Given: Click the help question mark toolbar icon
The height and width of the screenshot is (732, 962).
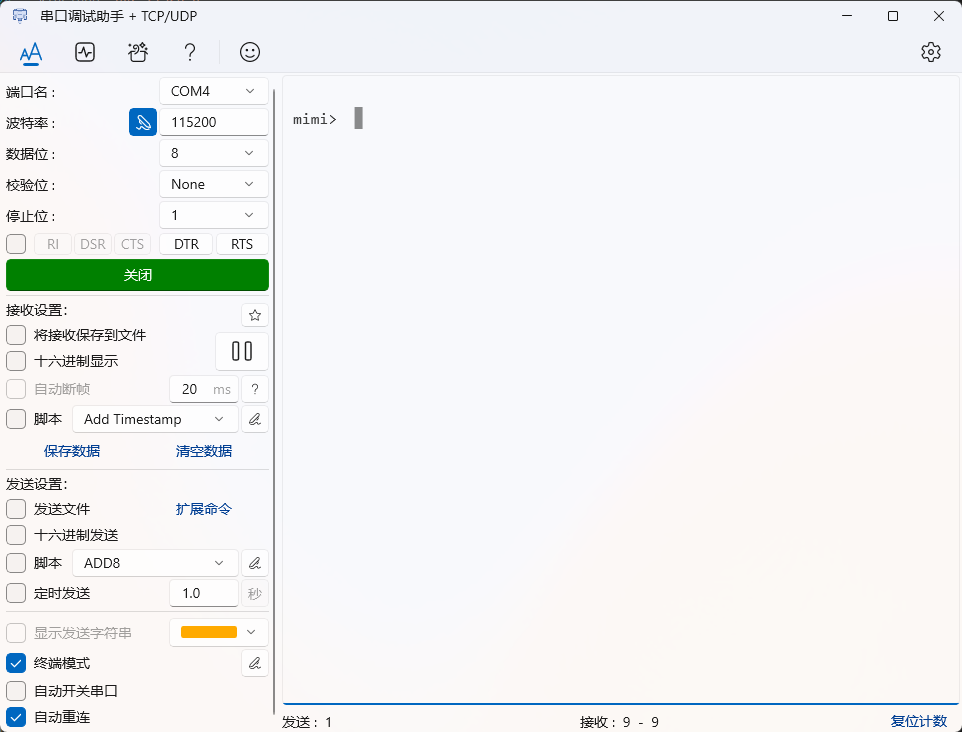Looking at the screenshot, I should coord(189,52).
